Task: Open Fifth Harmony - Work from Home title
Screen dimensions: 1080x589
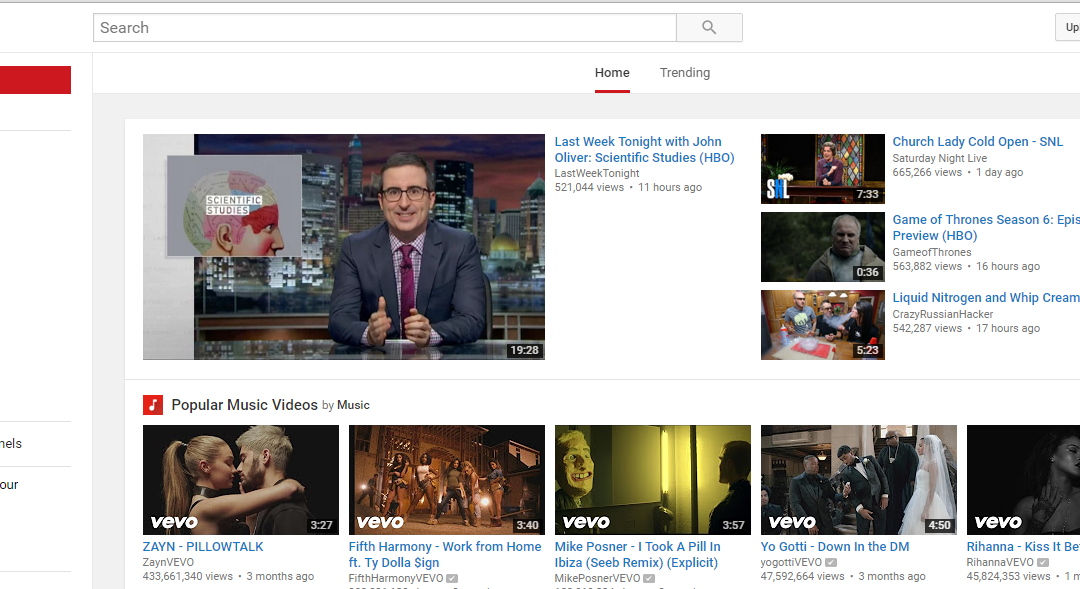Action: coord(445,555)
